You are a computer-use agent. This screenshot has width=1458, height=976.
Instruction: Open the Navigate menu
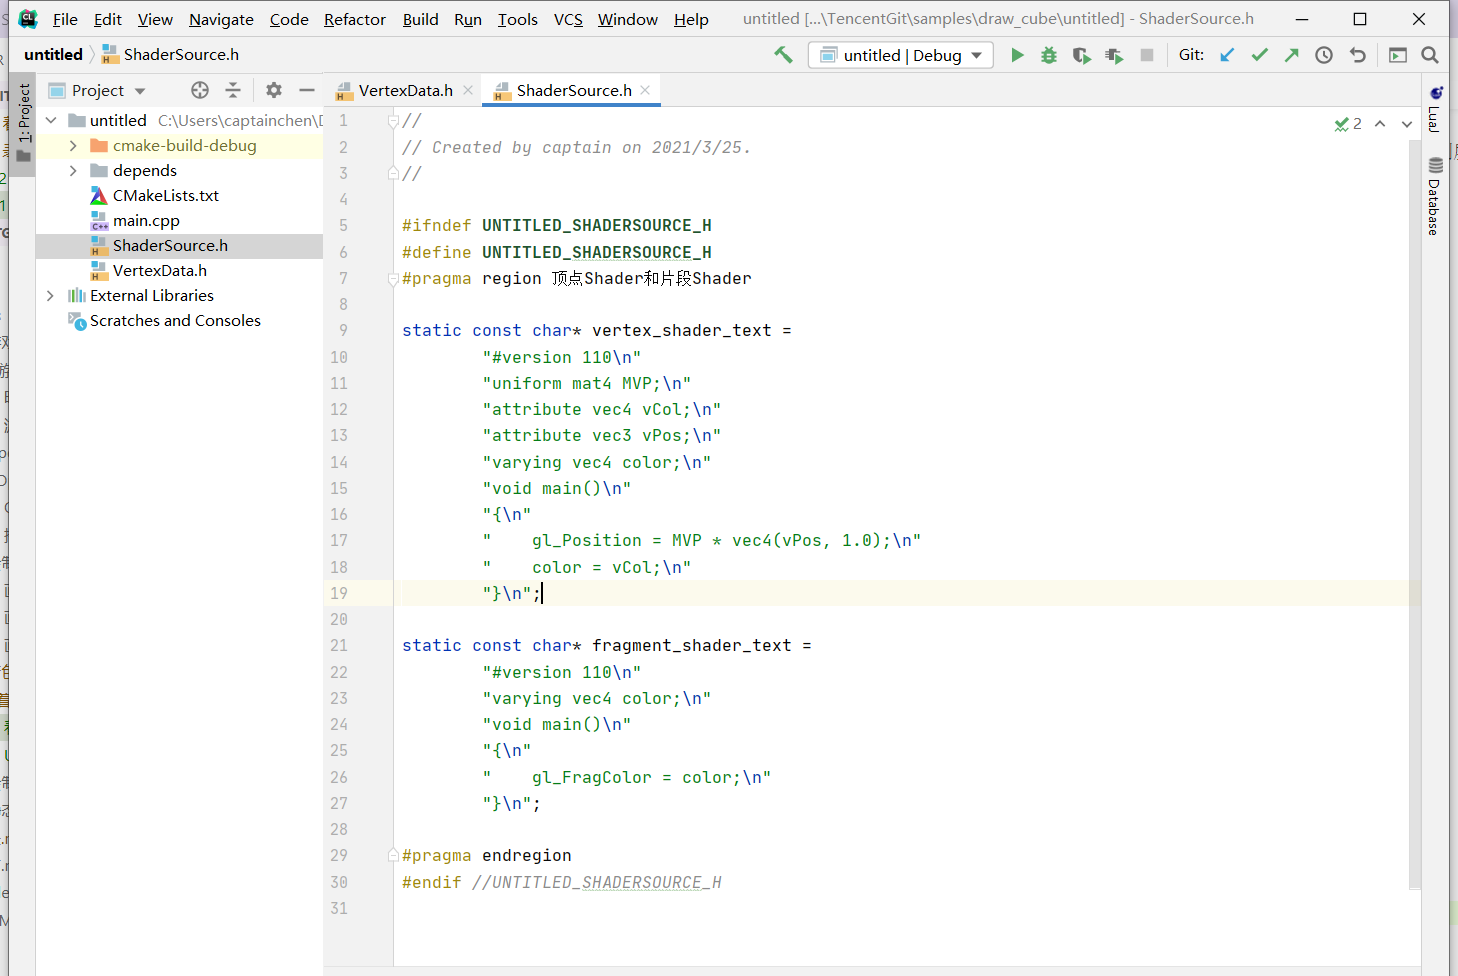click(221, 19)
